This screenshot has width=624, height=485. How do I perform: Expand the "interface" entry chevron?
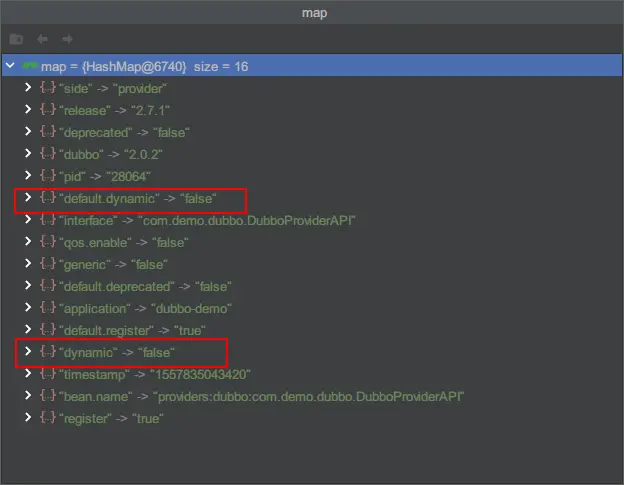(28, 220)
